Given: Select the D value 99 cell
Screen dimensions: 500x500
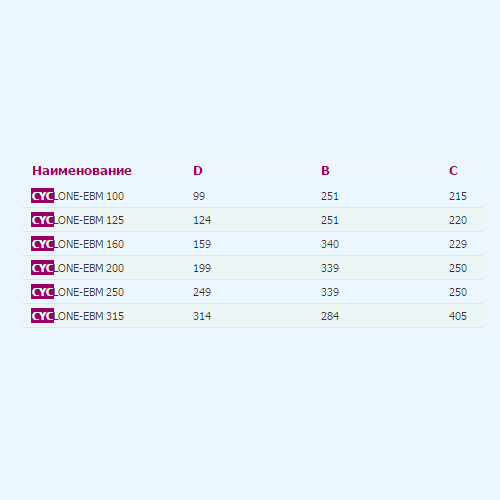Looking at the screenshot, I should 199,196.
